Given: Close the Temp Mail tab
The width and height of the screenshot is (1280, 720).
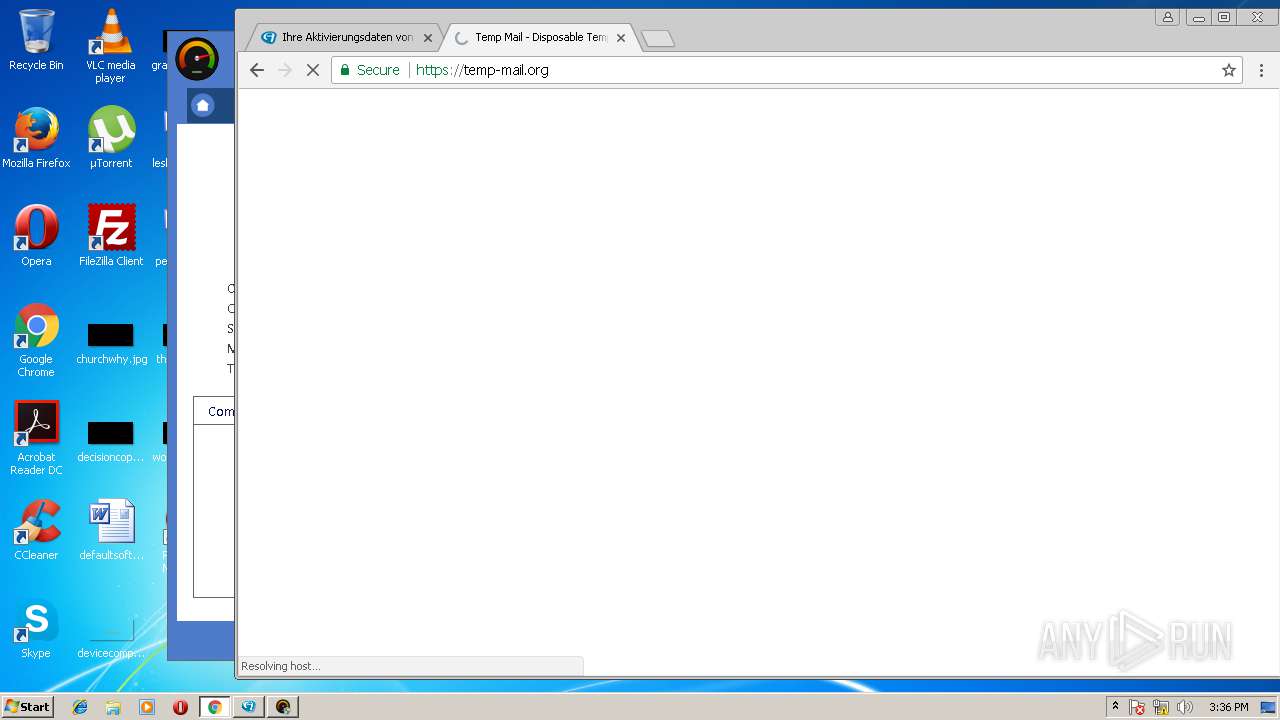Looking at the screenshot, I should (621, 38).
